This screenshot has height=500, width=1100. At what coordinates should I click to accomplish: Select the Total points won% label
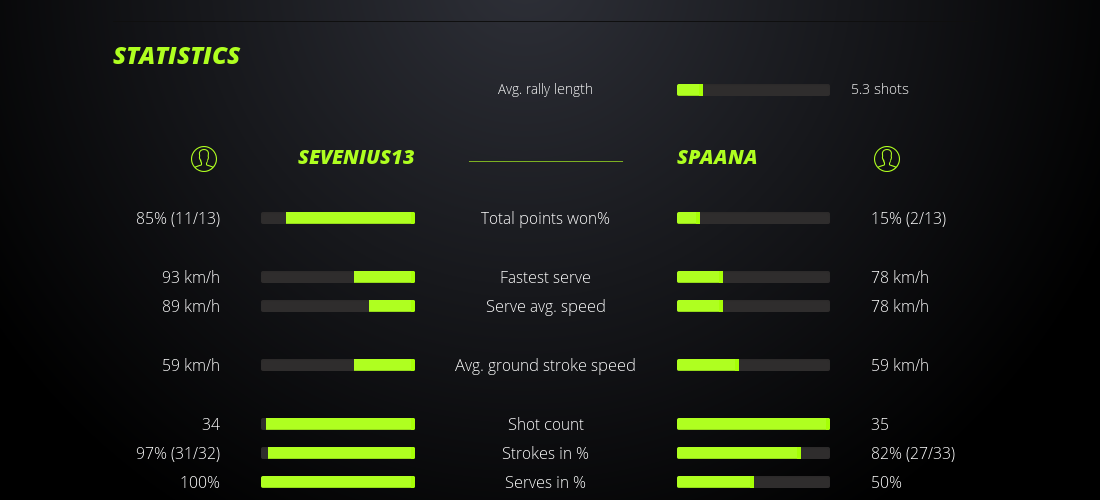point(545,218)
